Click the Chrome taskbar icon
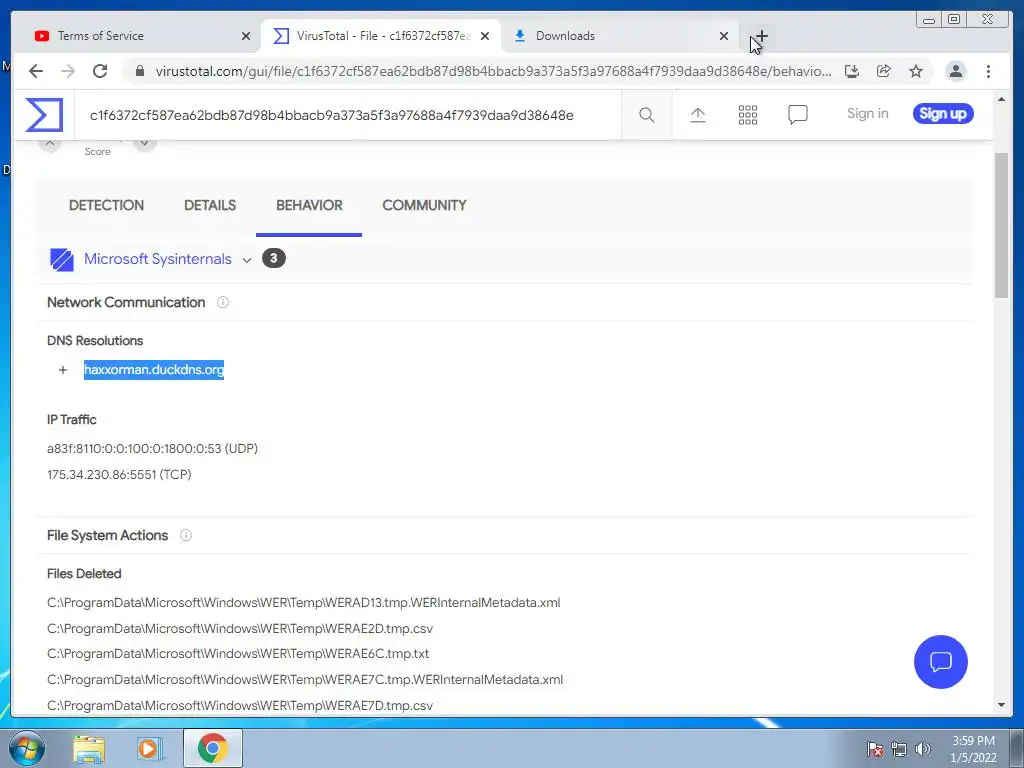The image size is (1024, 768). point(212,749)
